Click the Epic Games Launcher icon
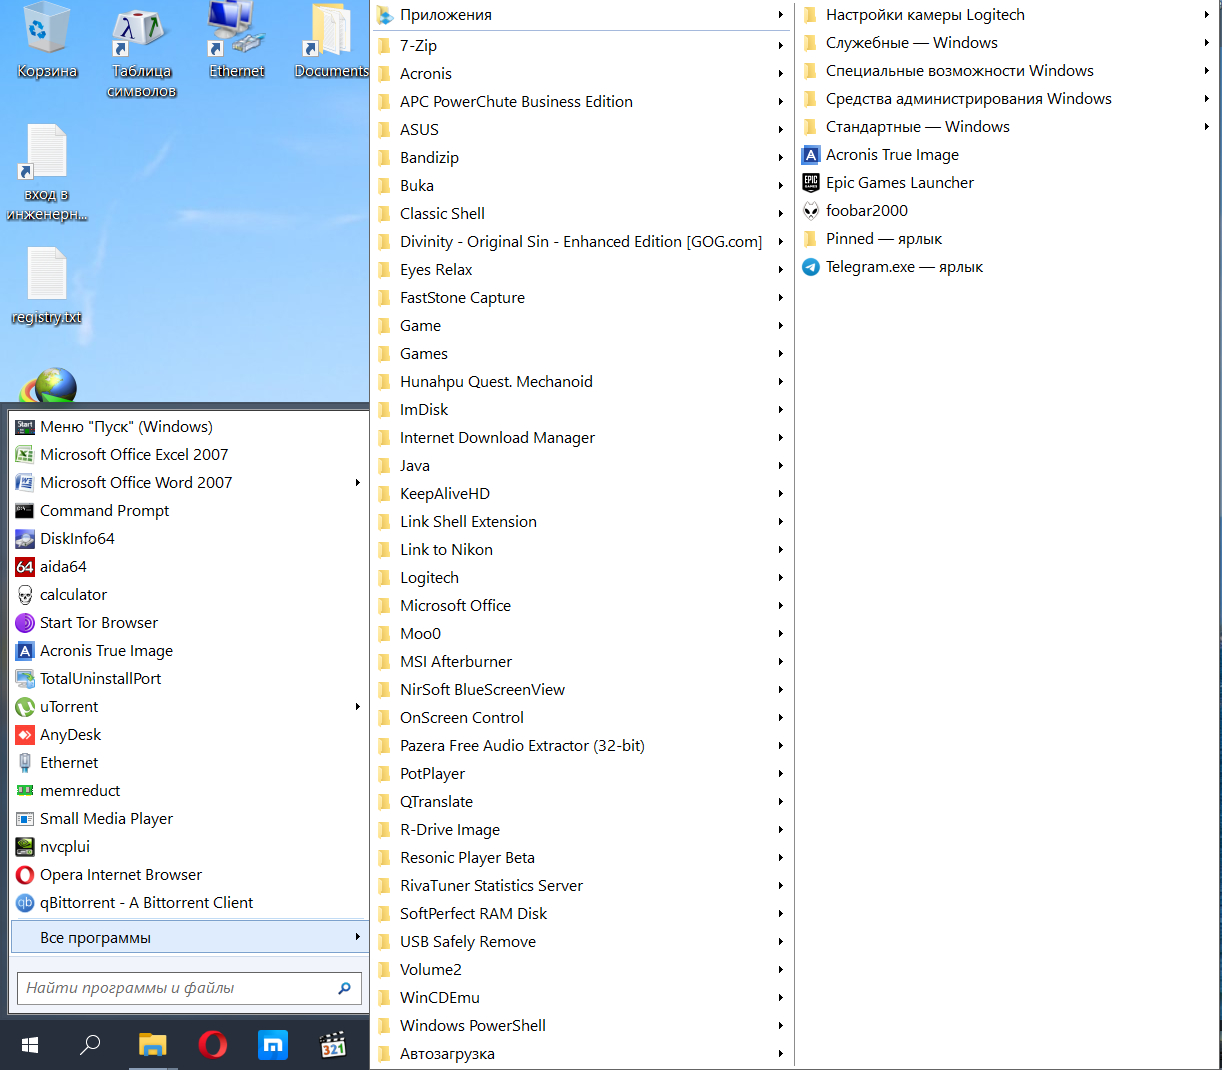Viewport: 1222px width, 1070px height. pos(811,183)
